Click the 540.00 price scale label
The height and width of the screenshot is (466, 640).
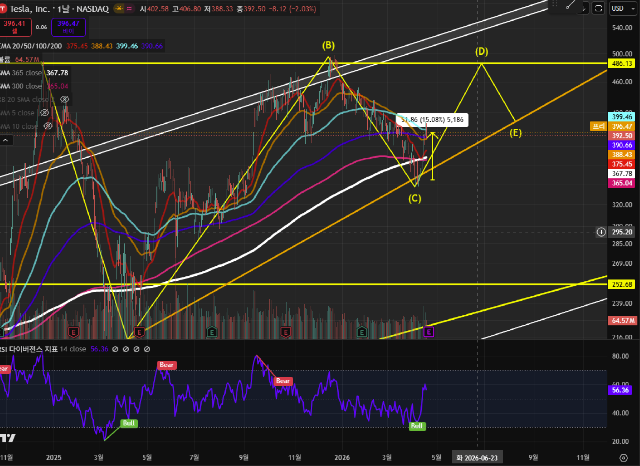click(622, 28)
